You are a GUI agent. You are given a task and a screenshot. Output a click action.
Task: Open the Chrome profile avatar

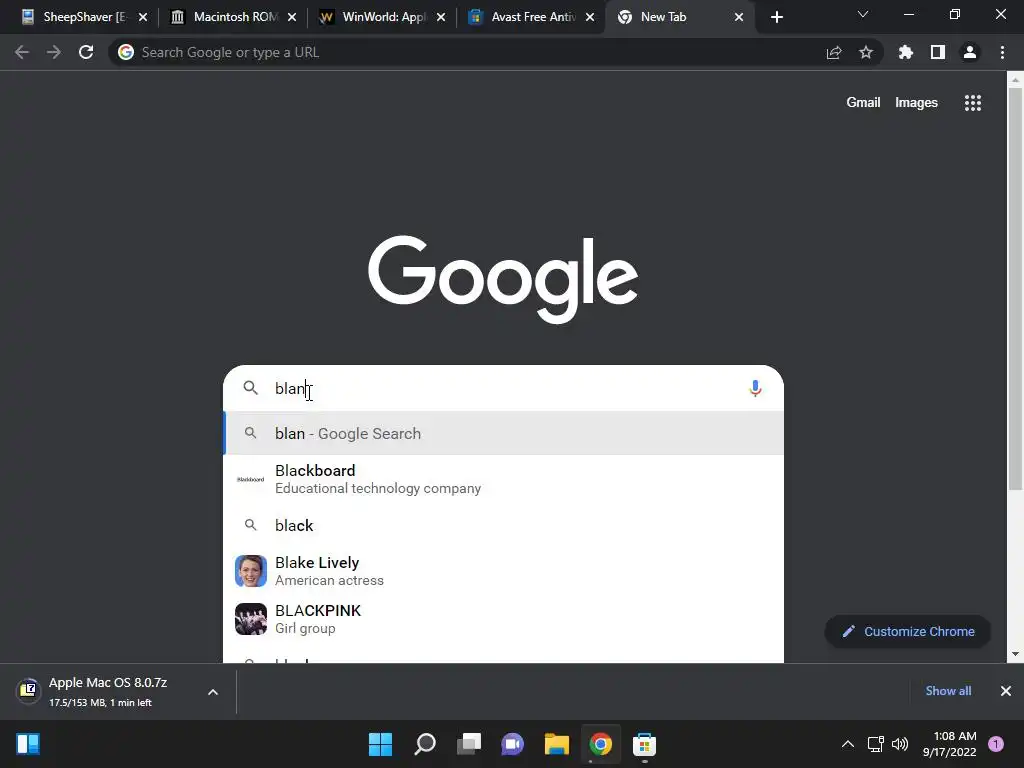tap(970, 52)
